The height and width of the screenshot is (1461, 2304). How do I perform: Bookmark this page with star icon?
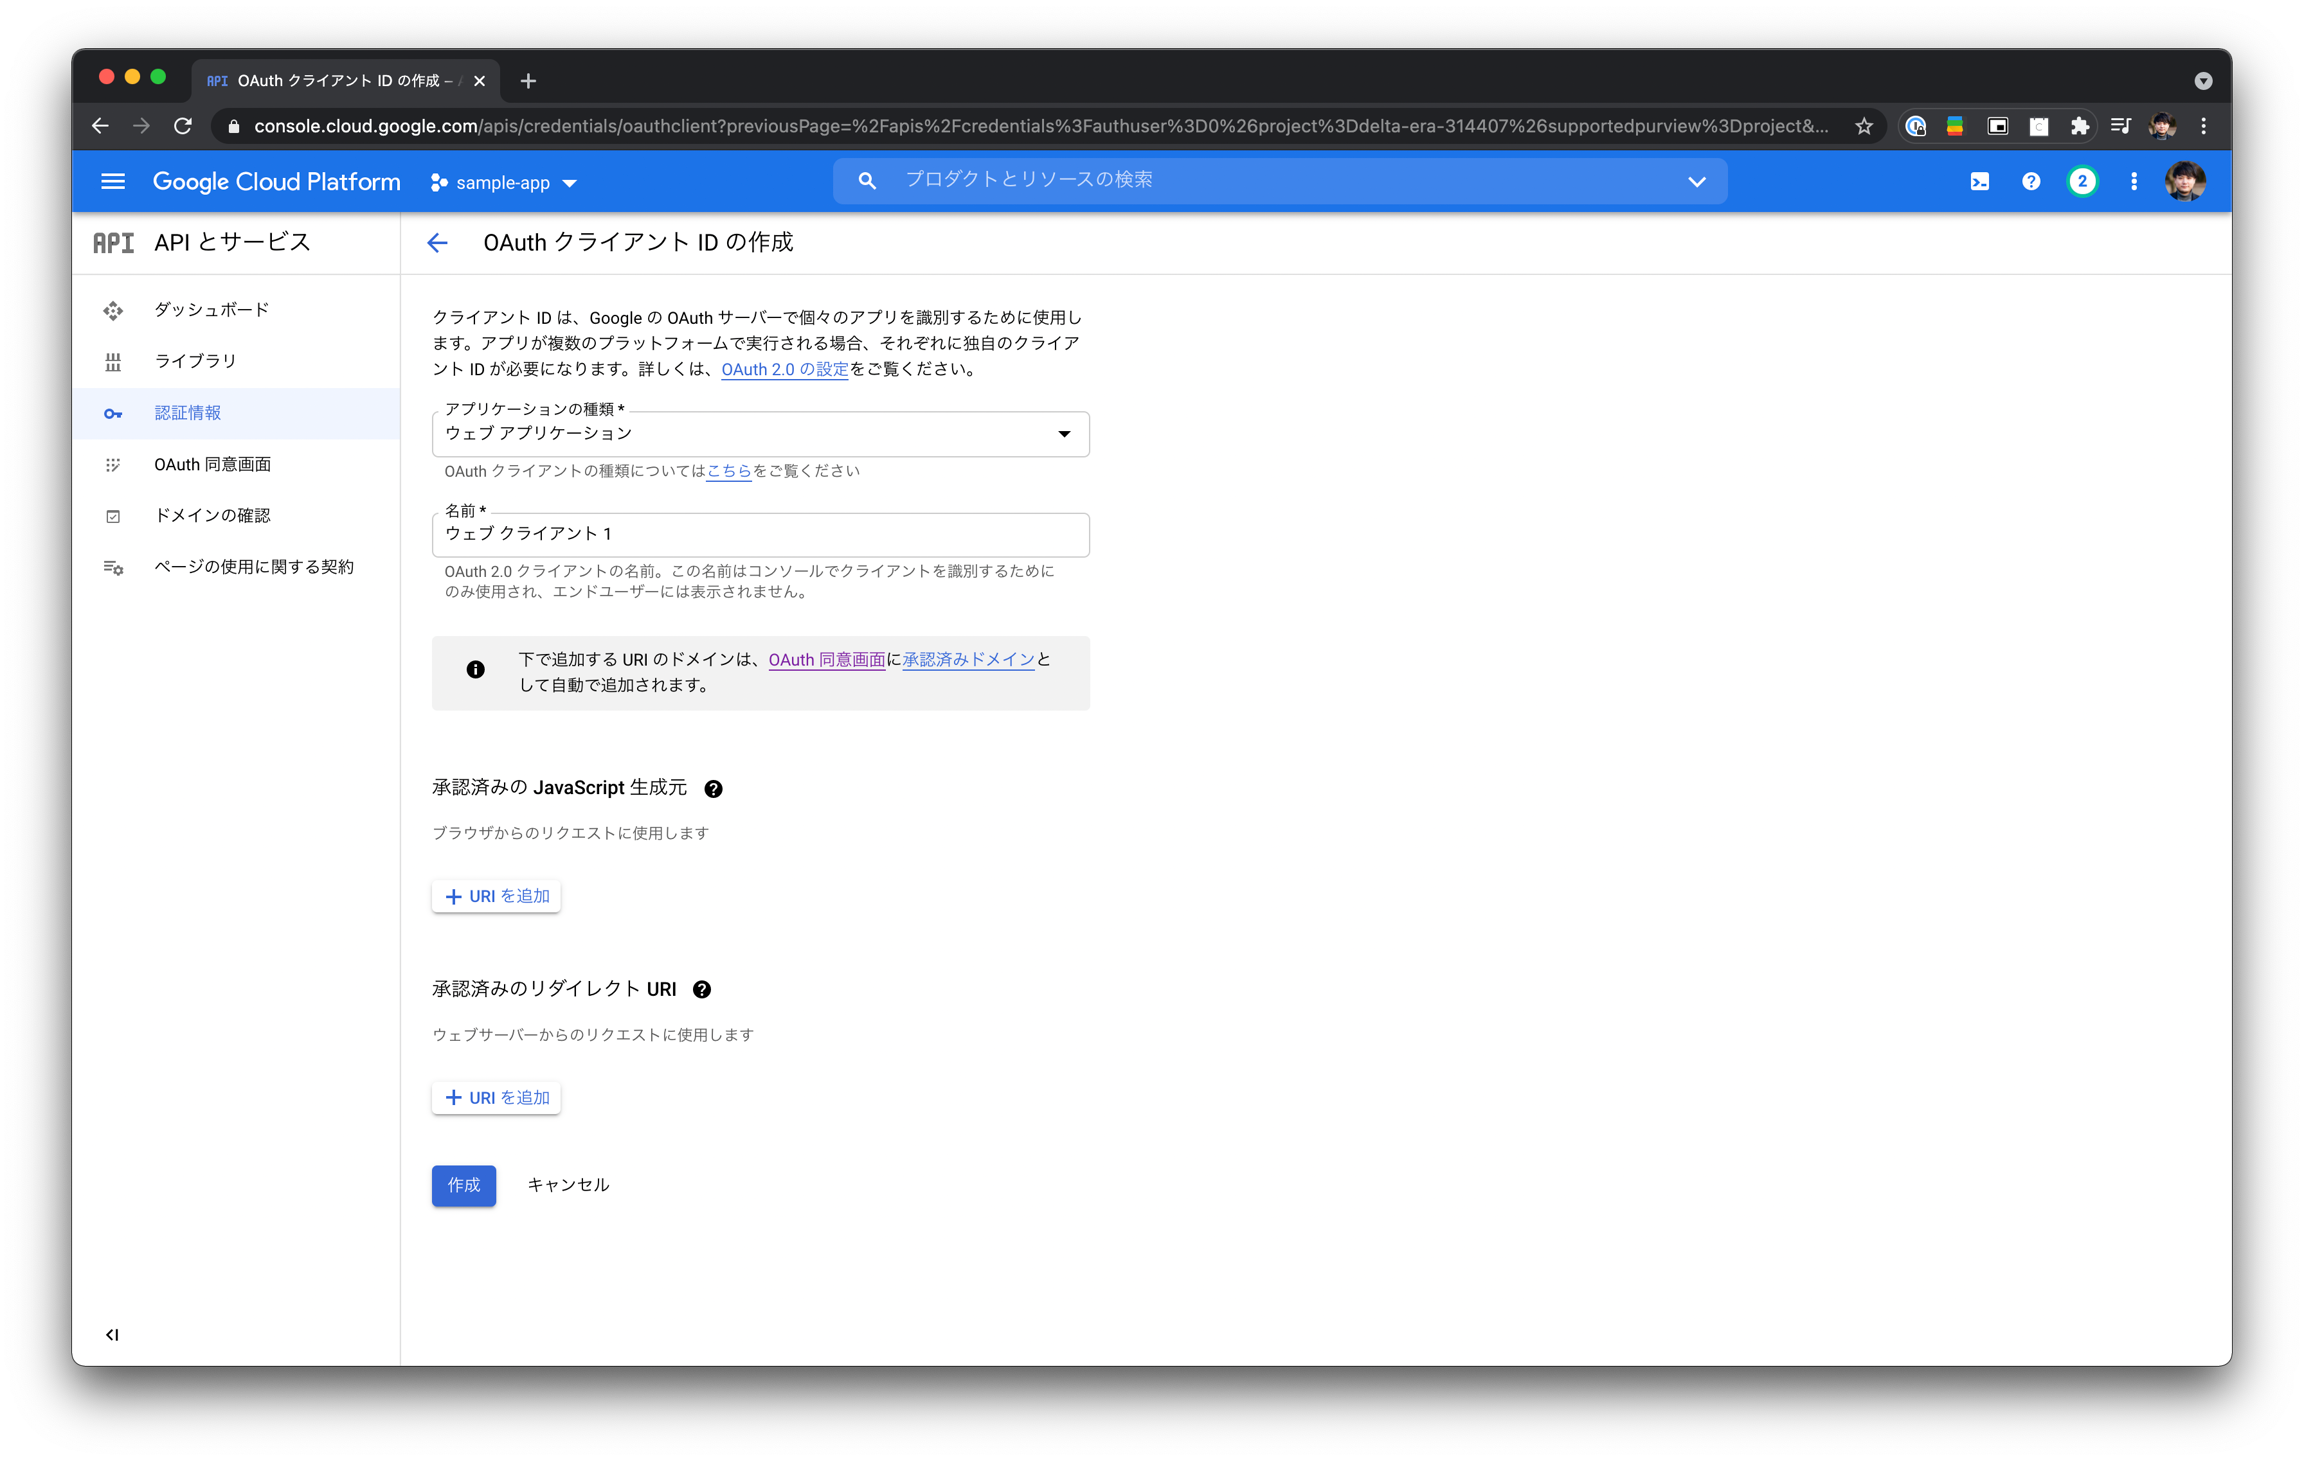click(x=1863, y=126)
